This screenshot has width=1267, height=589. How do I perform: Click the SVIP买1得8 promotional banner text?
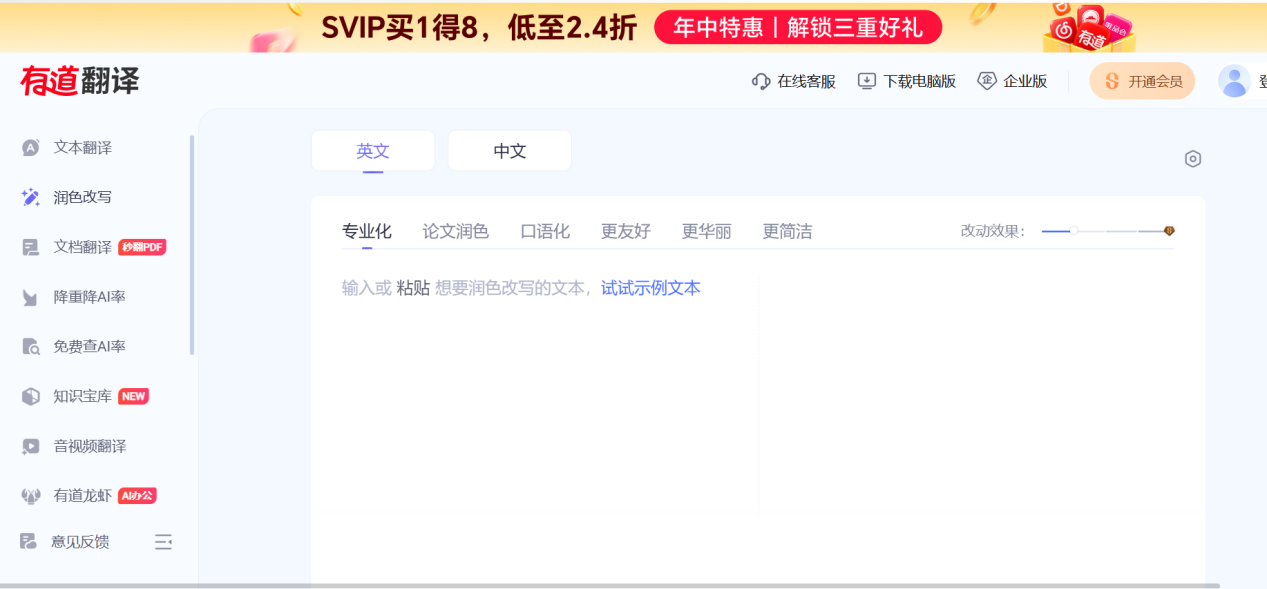pyautogui.click(x=479, y=28)
